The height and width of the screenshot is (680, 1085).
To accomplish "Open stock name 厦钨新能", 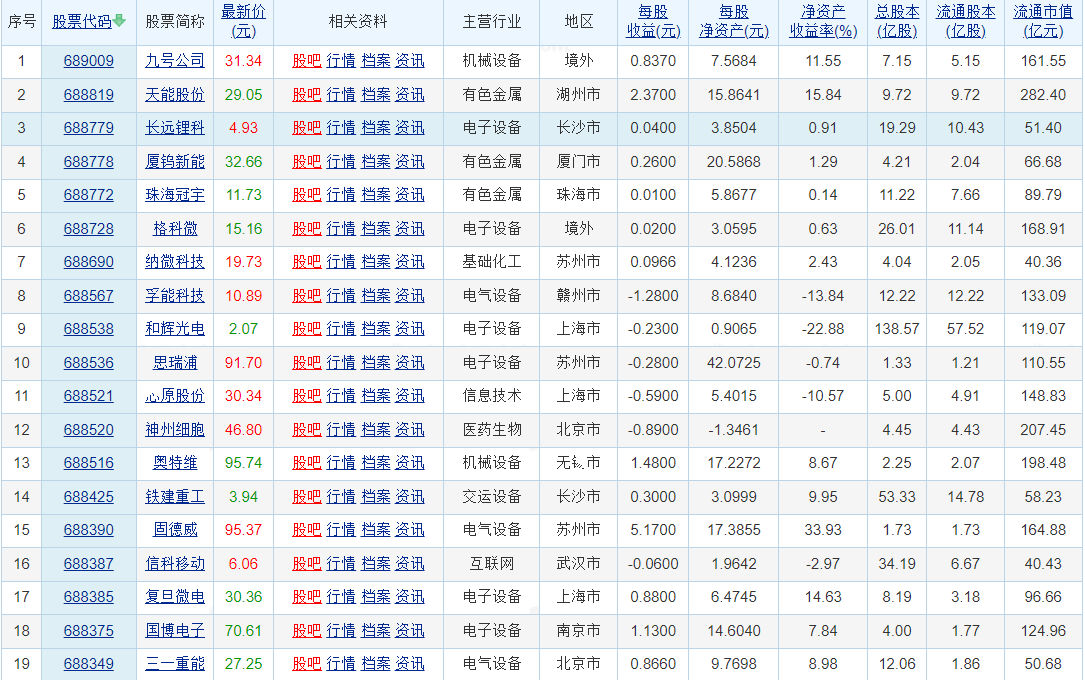I will [x=175, y=162].
